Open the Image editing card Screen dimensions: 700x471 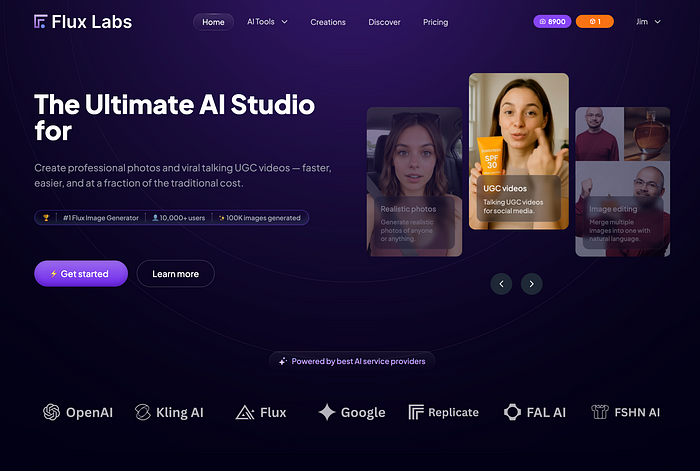[623, 182]
